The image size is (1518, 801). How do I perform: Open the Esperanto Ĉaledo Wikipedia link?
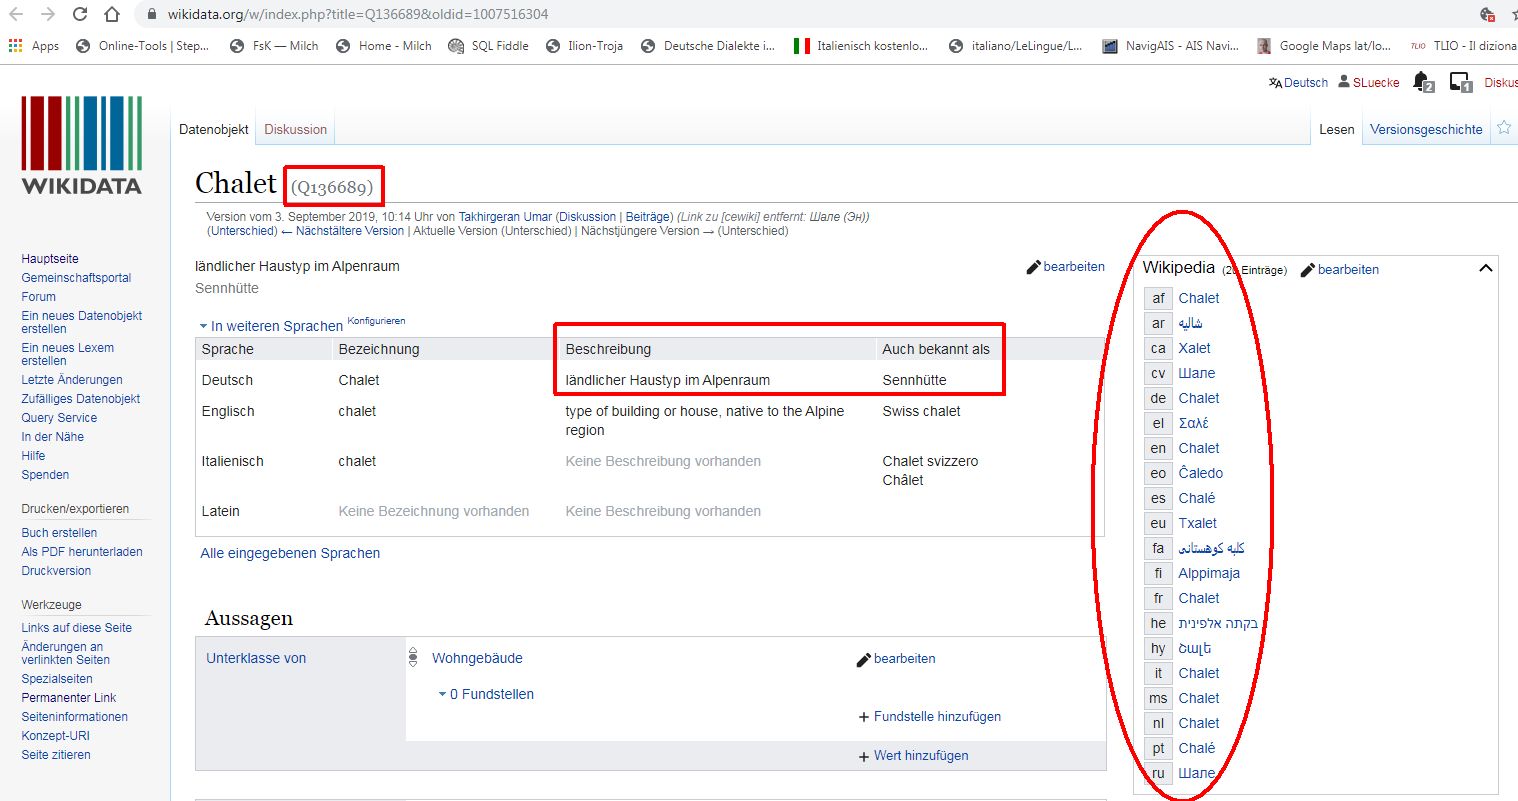click(x=1200, y=473)
